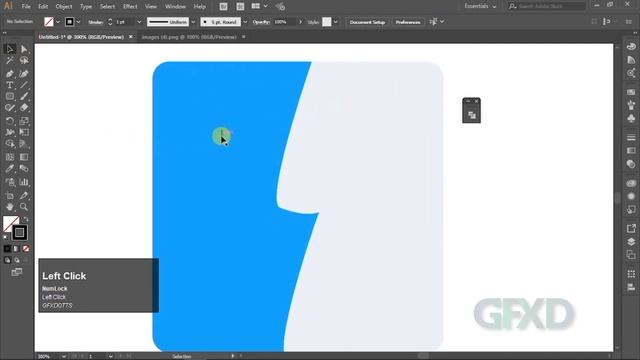Switch to Draw Behind mode
640x360 pixels.
17,260
